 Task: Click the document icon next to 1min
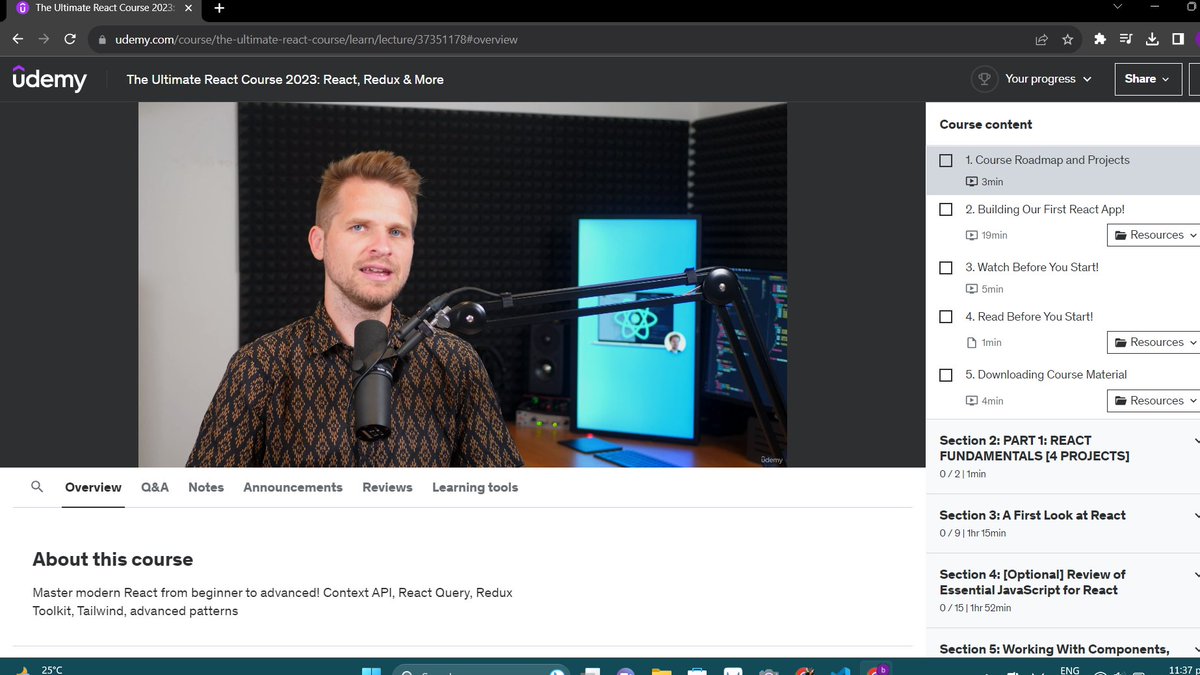pyautogui.click(x=971, y=342)
